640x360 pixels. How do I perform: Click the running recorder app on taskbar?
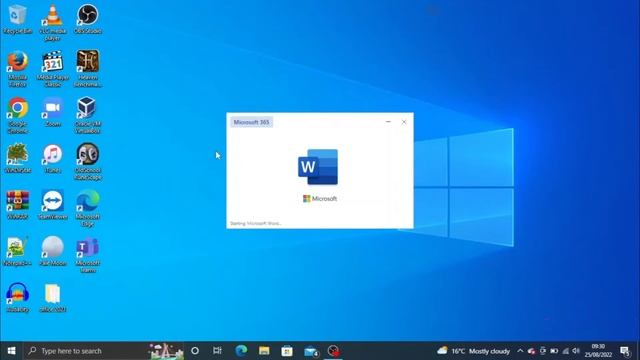pos(333,351)
